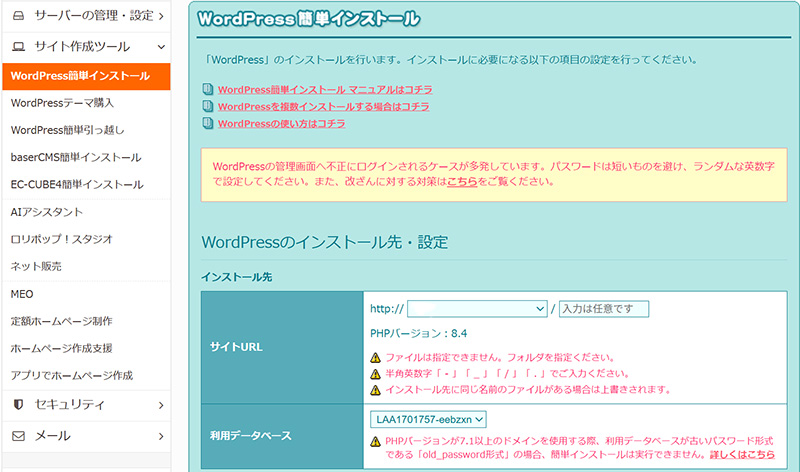Click the install folder path input field
Image resolution: width=800 pixels, height=472 pixels.
[x=603, y=309]
